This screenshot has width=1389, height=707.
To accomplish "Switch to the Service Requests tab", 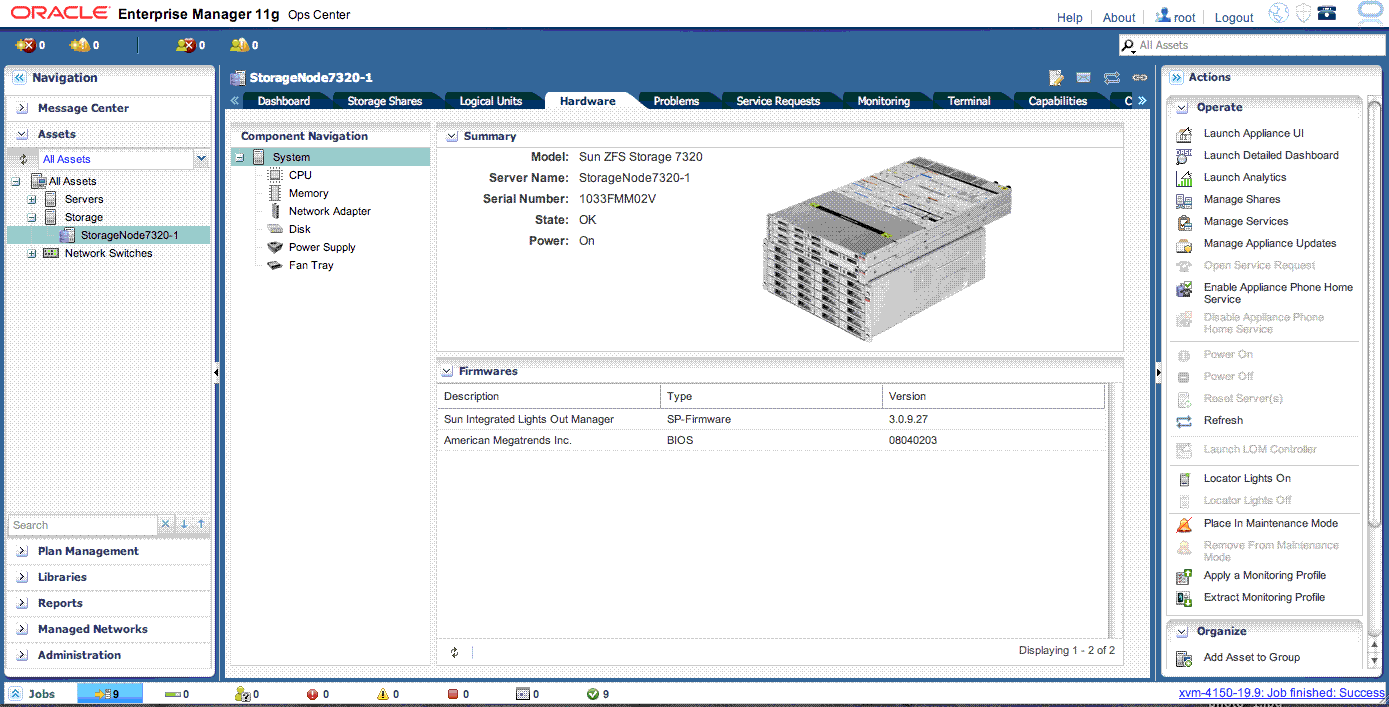I will coord(778,101).
